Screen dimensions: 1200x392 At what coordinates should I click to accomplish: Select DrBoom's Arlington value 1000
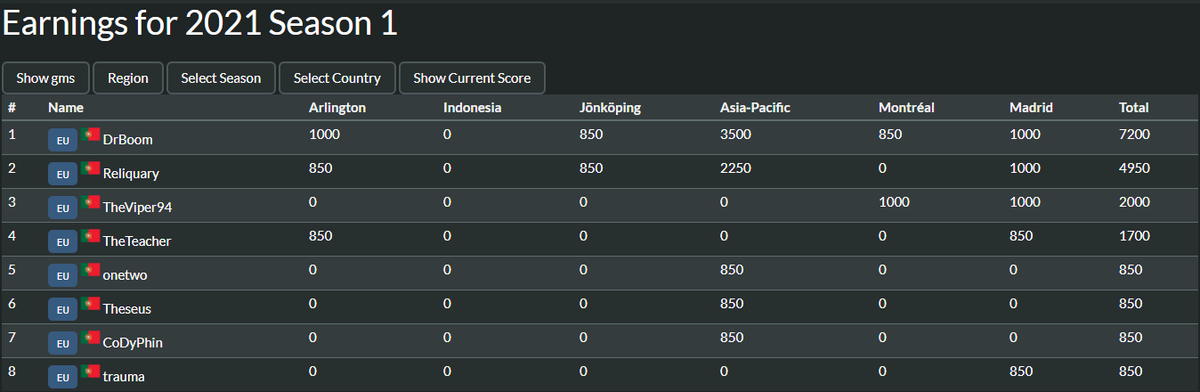tap(325, 134)
